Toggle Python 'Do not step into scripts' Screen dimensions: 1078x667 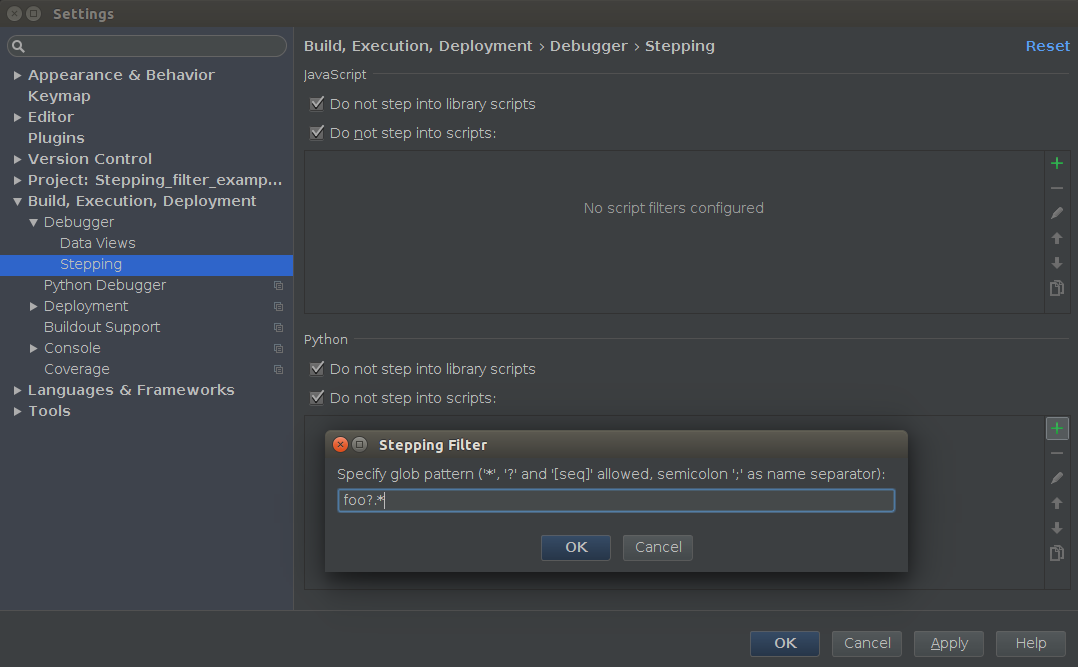tap(317, 397)
